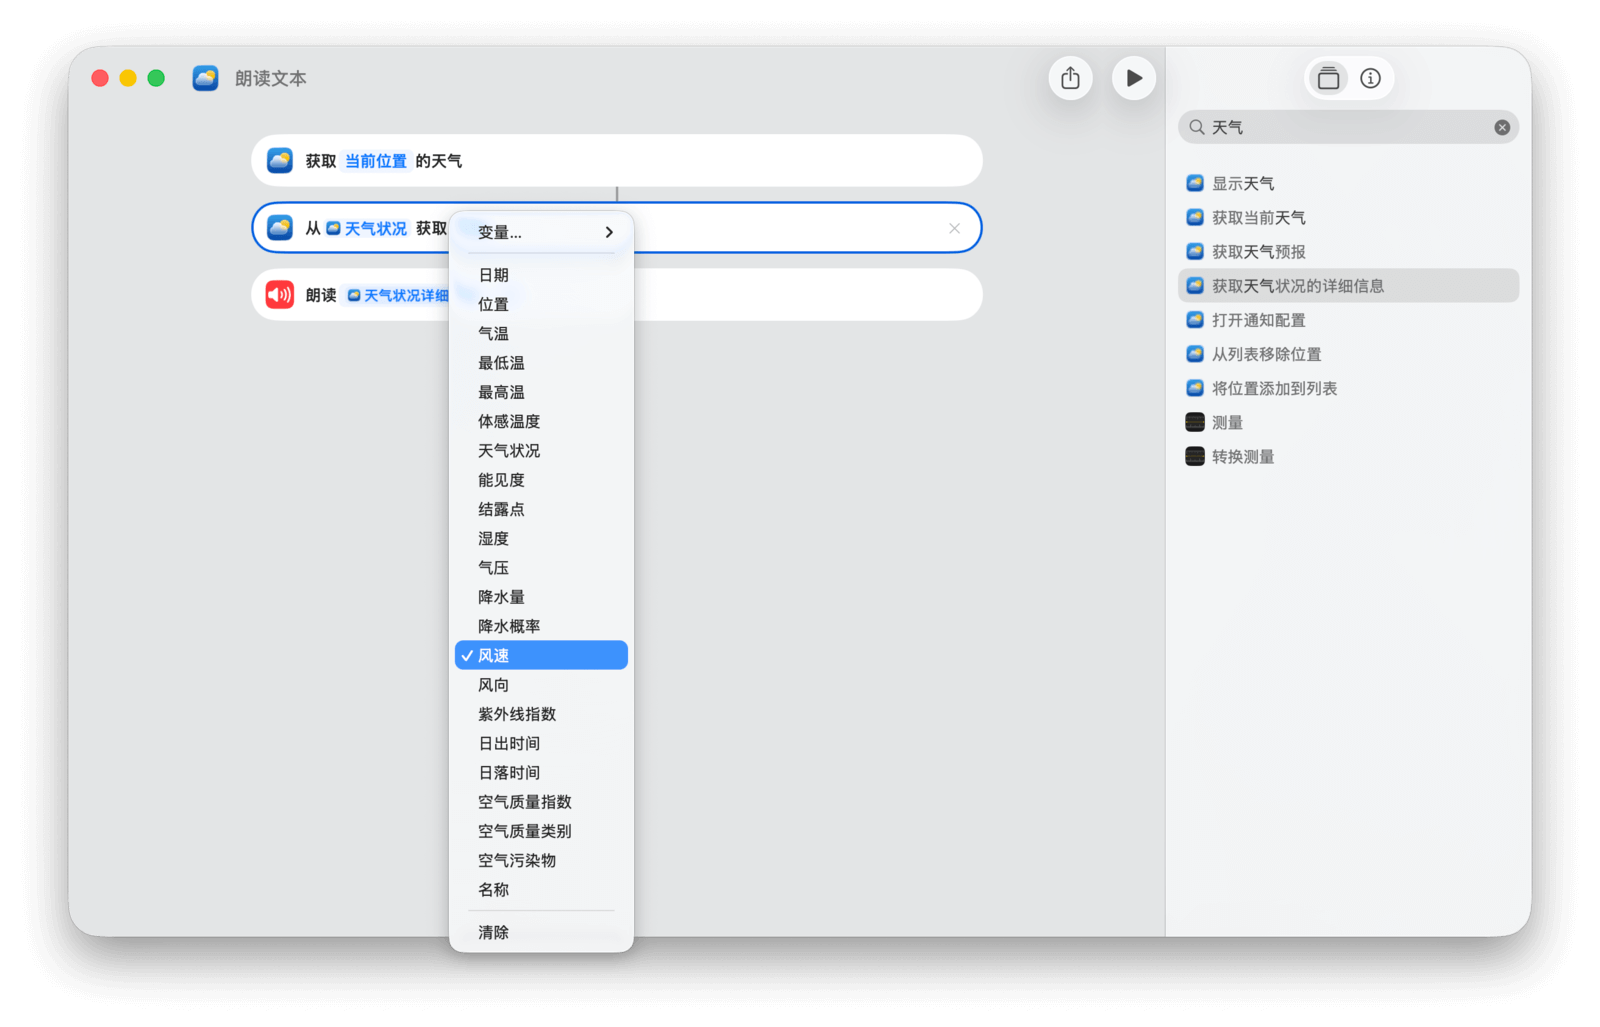Open the 当前位置 location parameter
Viewport: 1600px width, 1027px height.
point(375,161)
